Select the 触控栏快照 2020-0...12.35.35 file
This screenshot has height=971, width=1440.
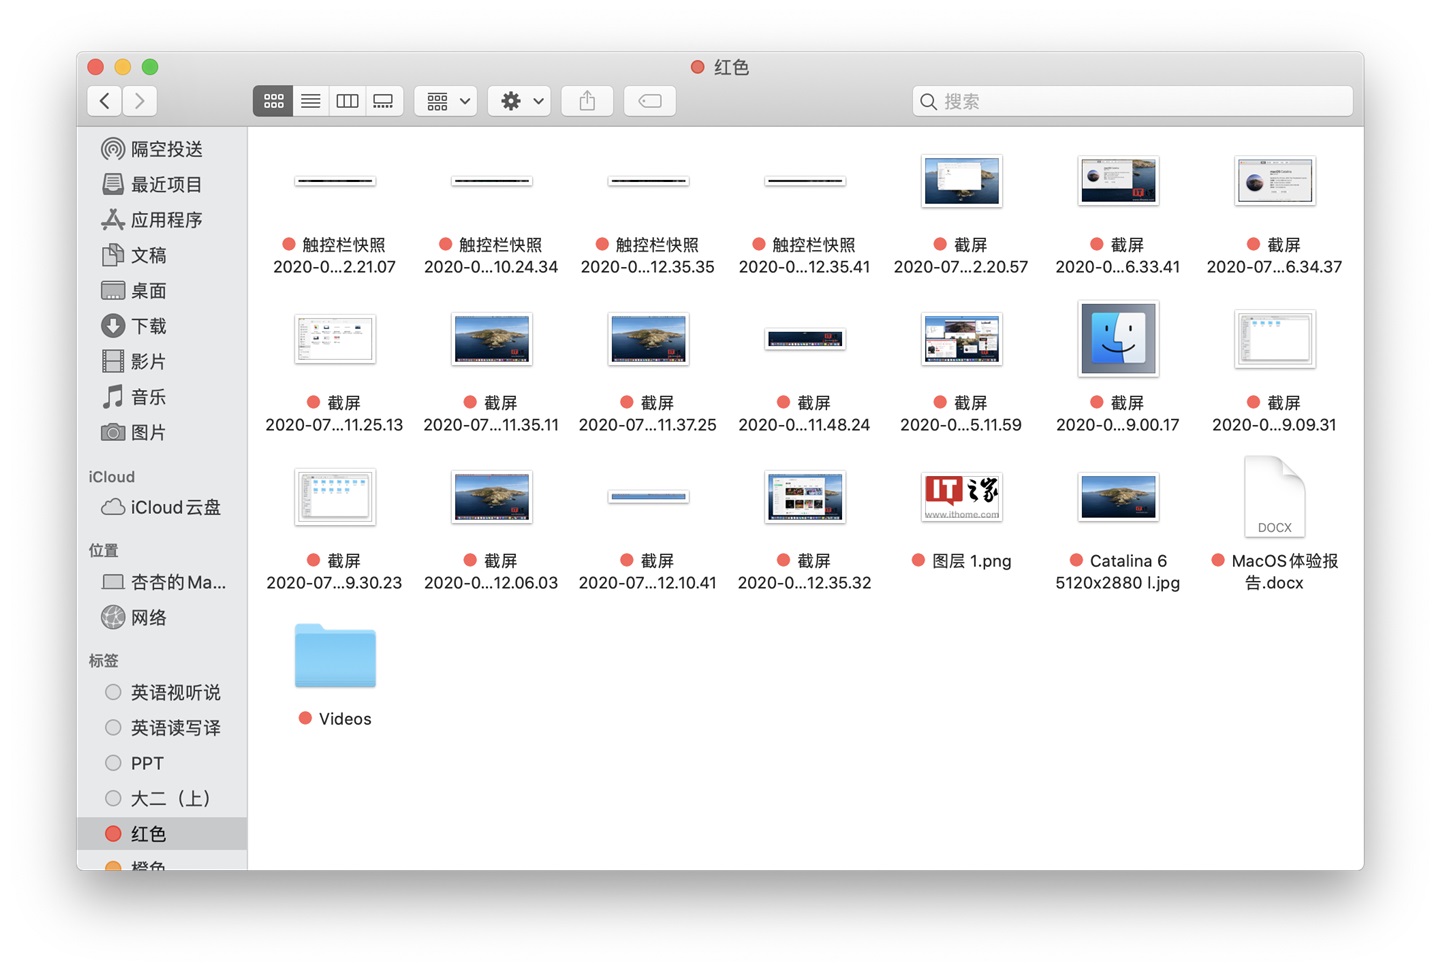coord(648,181)
